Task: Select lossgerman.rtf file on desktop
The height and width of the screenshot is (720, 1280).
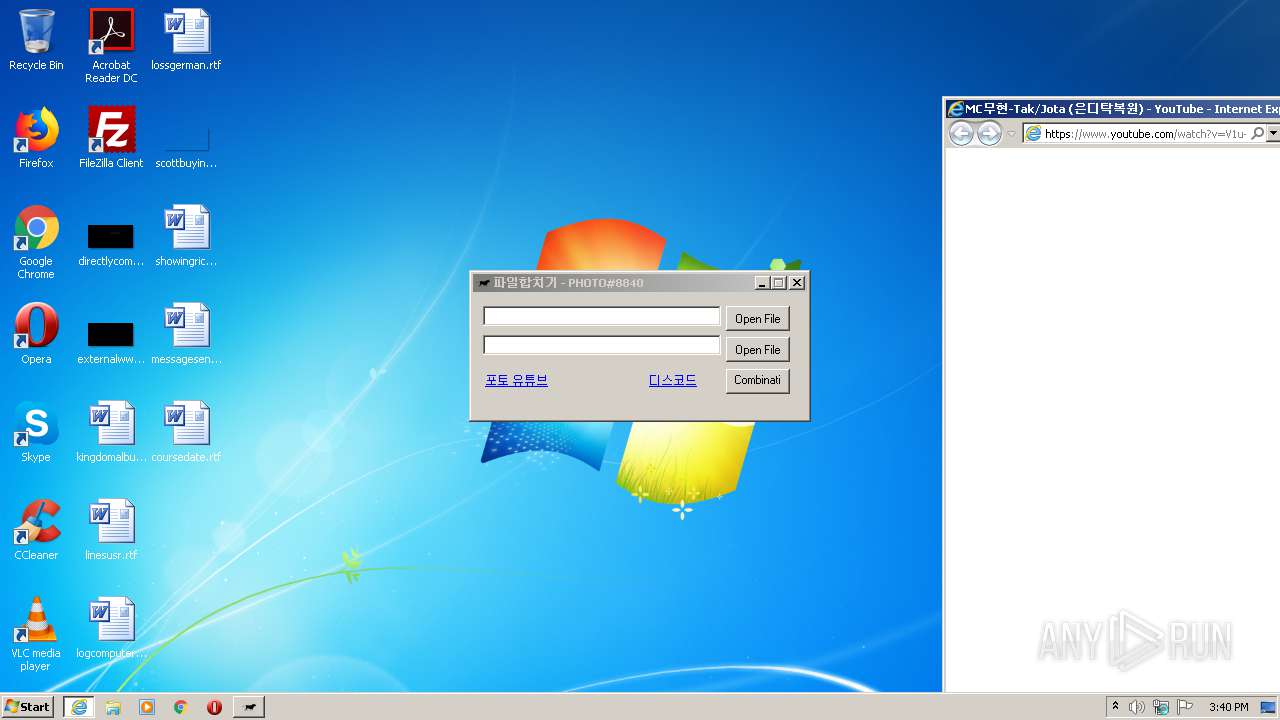Action: 186,40
